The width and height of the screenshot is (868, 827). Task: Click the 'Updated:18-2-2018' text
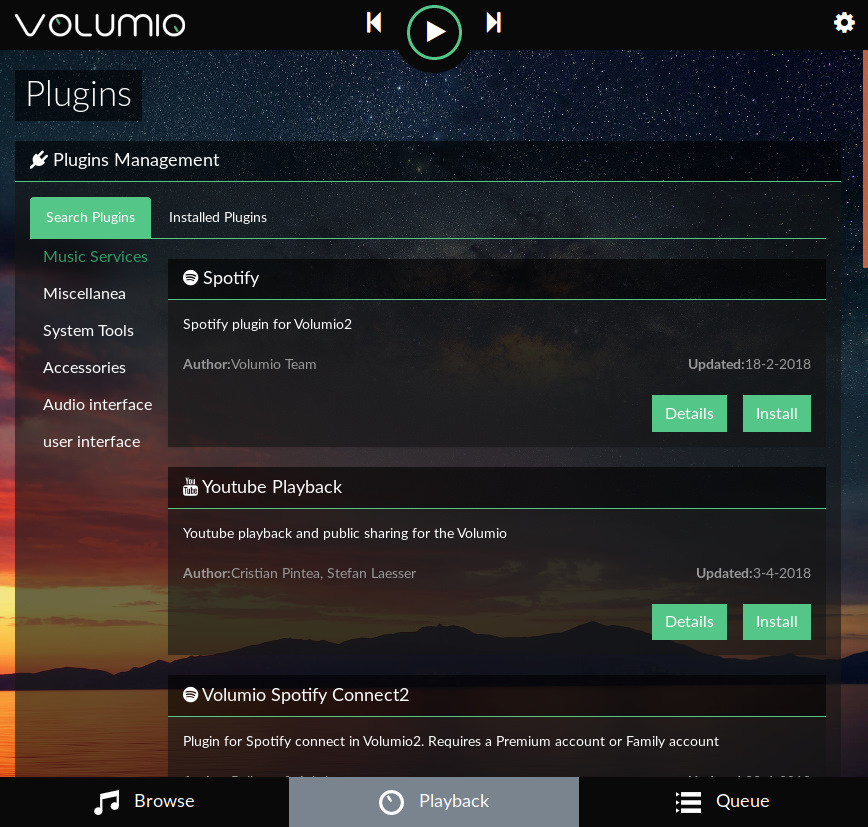(x=749, y=364)
